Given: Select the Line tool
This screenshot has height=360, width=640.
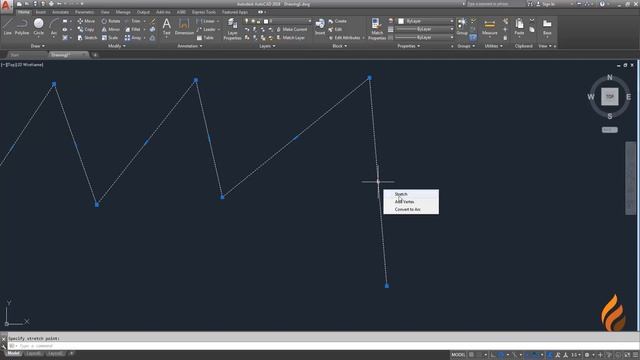Looking at the screenshot, I should pyautogui.click(x=7, y=27).
